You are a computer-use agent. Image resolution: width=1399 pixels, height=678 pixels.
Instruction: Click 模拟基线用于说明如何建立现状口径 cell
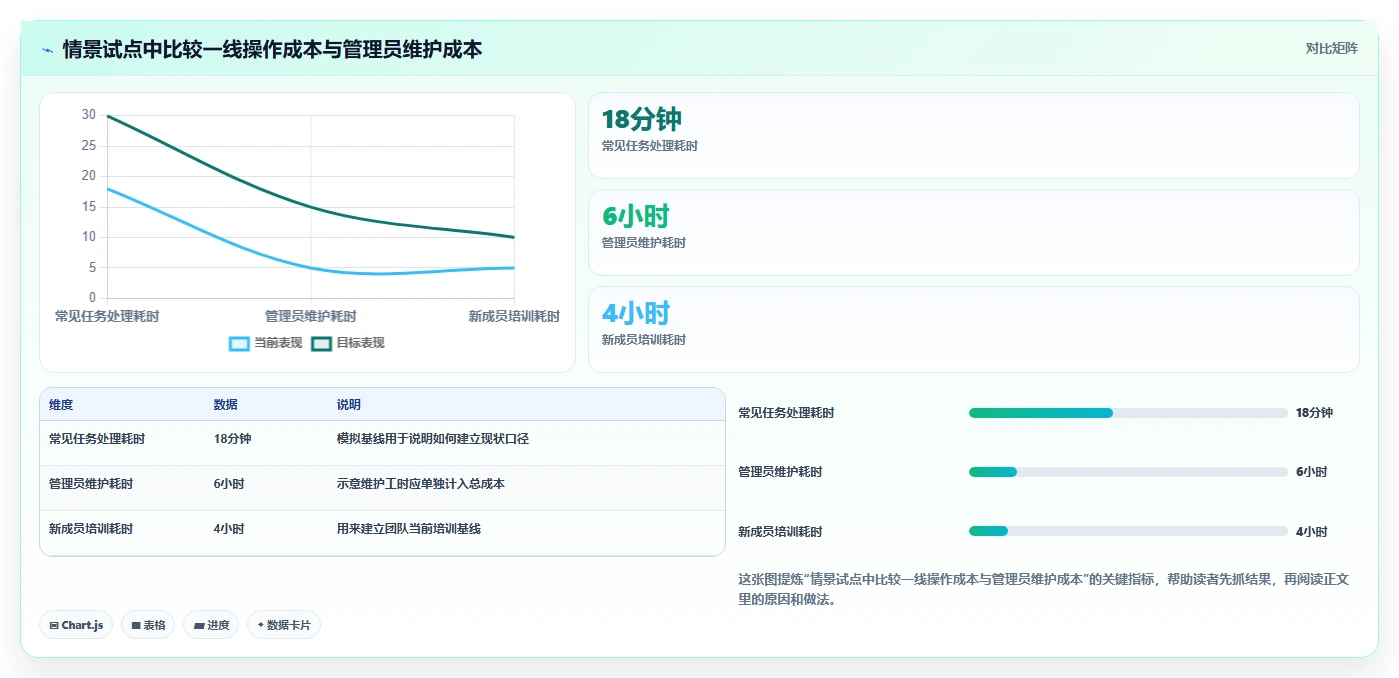coord(433,439)
